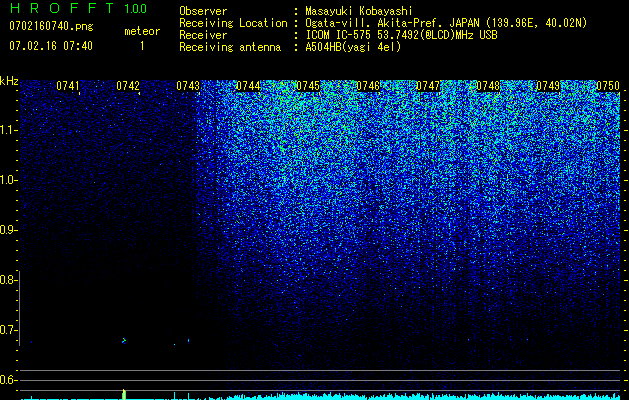Click the 0.6 frequency axis label

7,380
